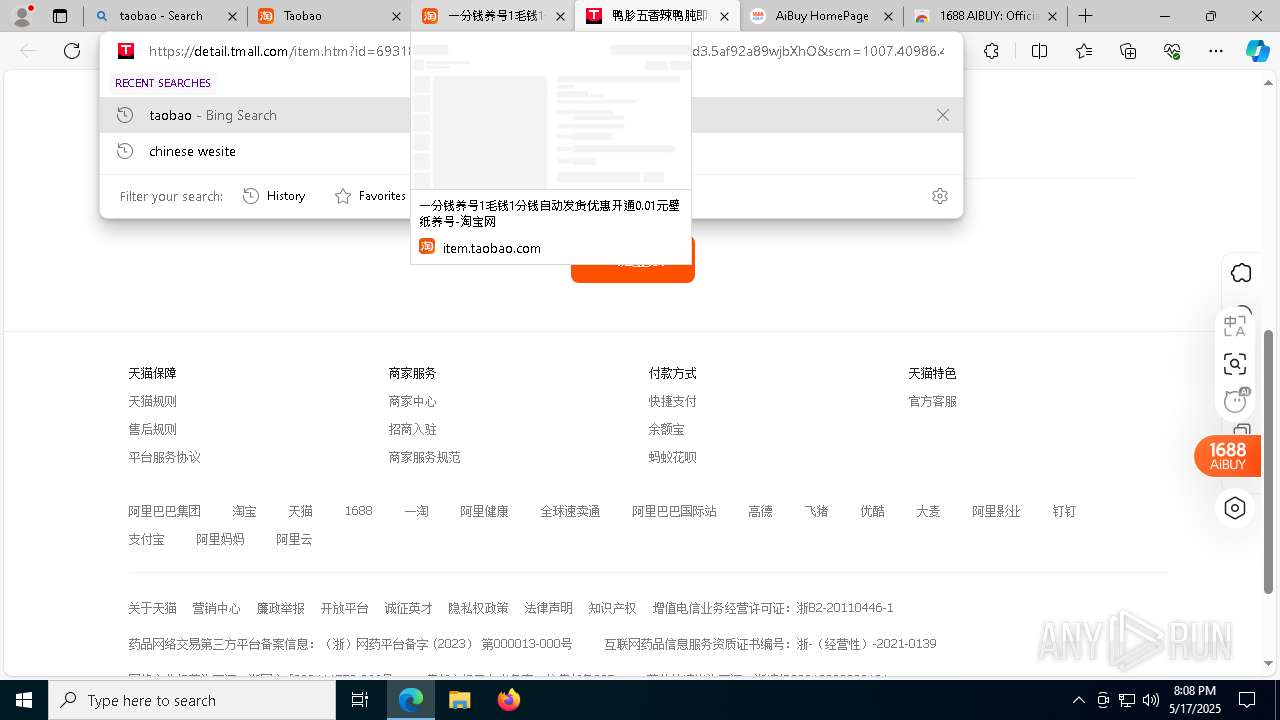Close the AiBuy HomePage tab
This screenshot has height=720, width=1280.
click(x=887, y=16)
